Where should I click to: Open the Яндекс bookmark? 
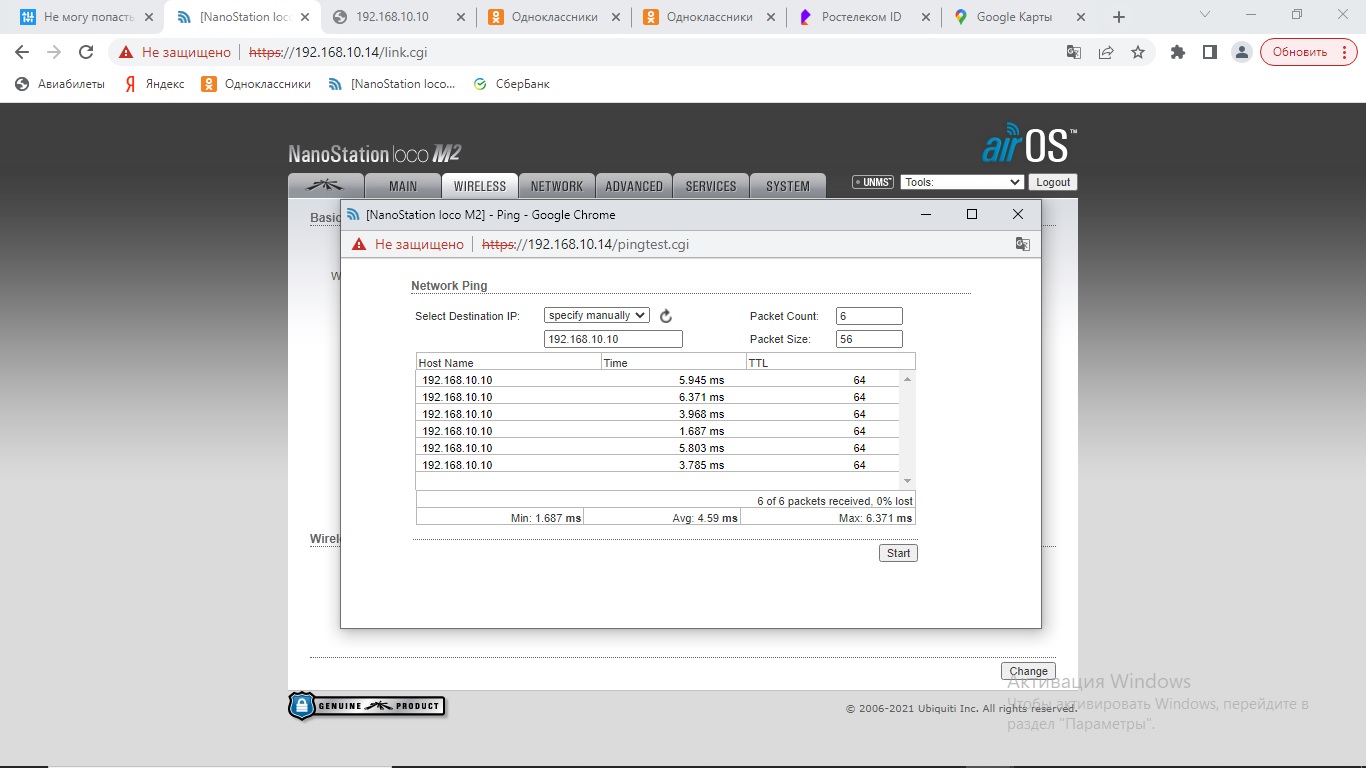click(155, 84)
